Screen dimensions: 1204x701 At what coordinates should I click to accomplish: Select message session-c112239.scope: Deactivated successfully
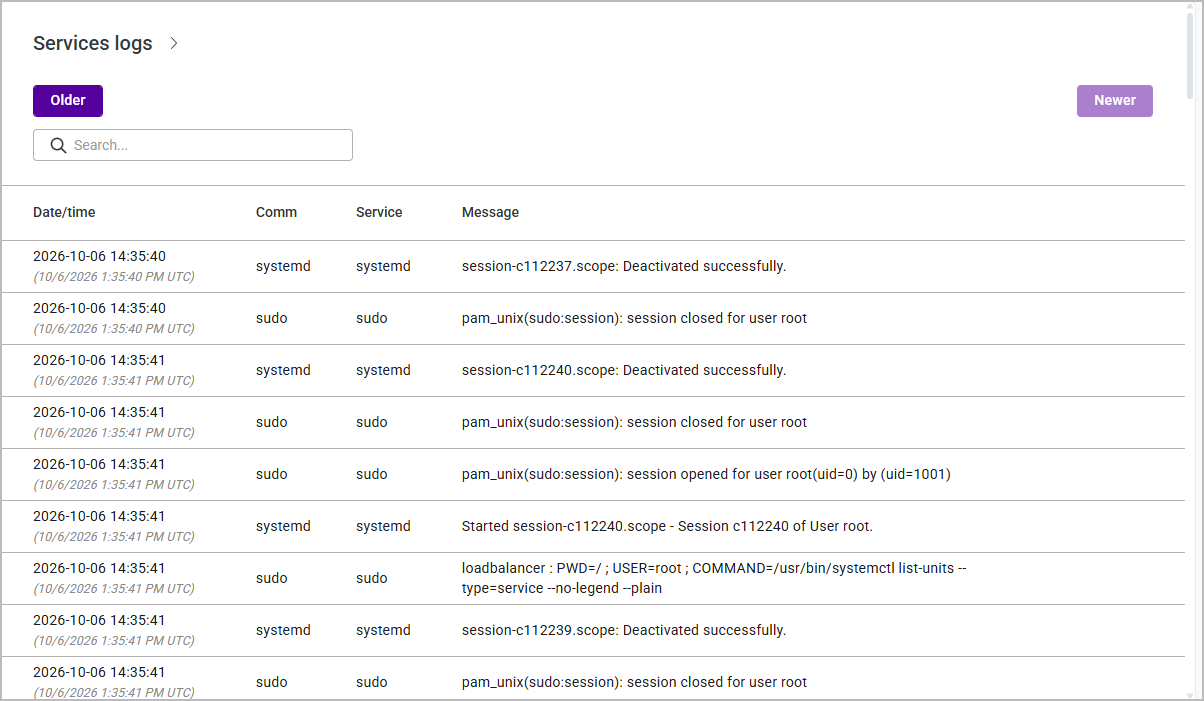pos(624,630)
